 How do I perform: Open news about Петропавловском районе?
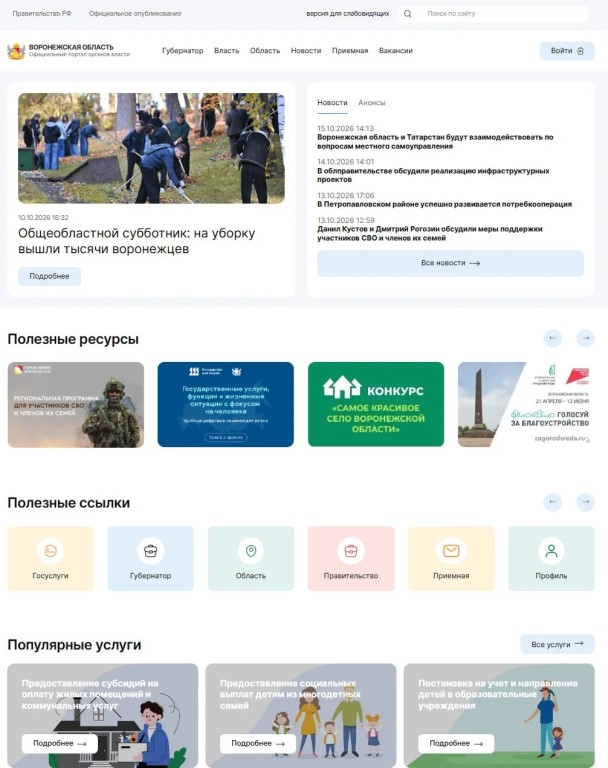pos(444,204)
